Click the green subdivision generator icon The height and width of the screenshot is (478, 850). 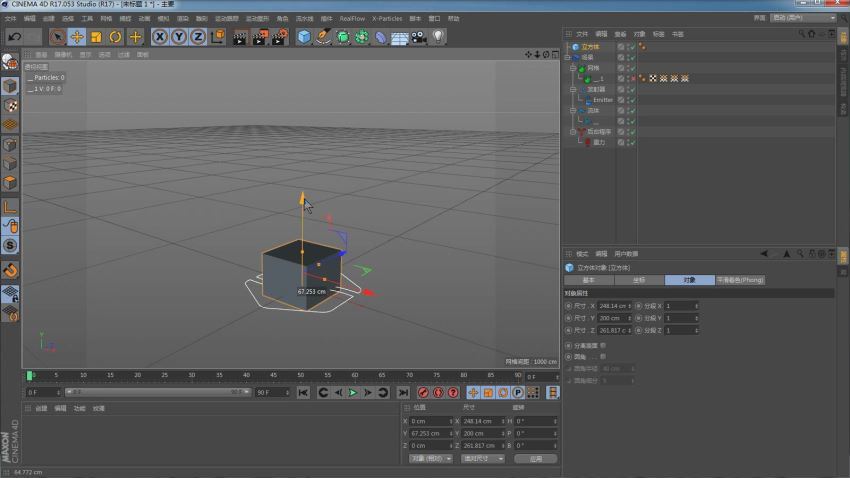pyautogui.click(x=343, y=37)
